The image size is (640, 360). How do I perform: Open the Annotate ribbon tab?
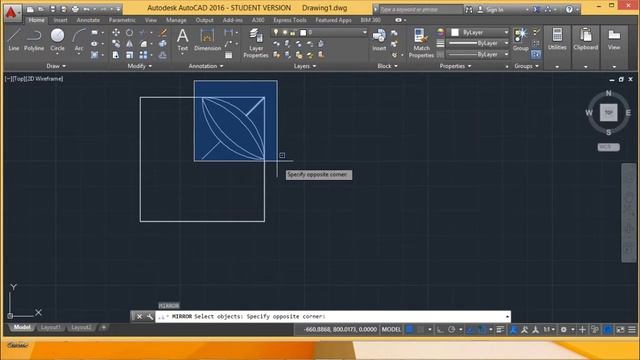pyautogui.click(x=88, y=20)
